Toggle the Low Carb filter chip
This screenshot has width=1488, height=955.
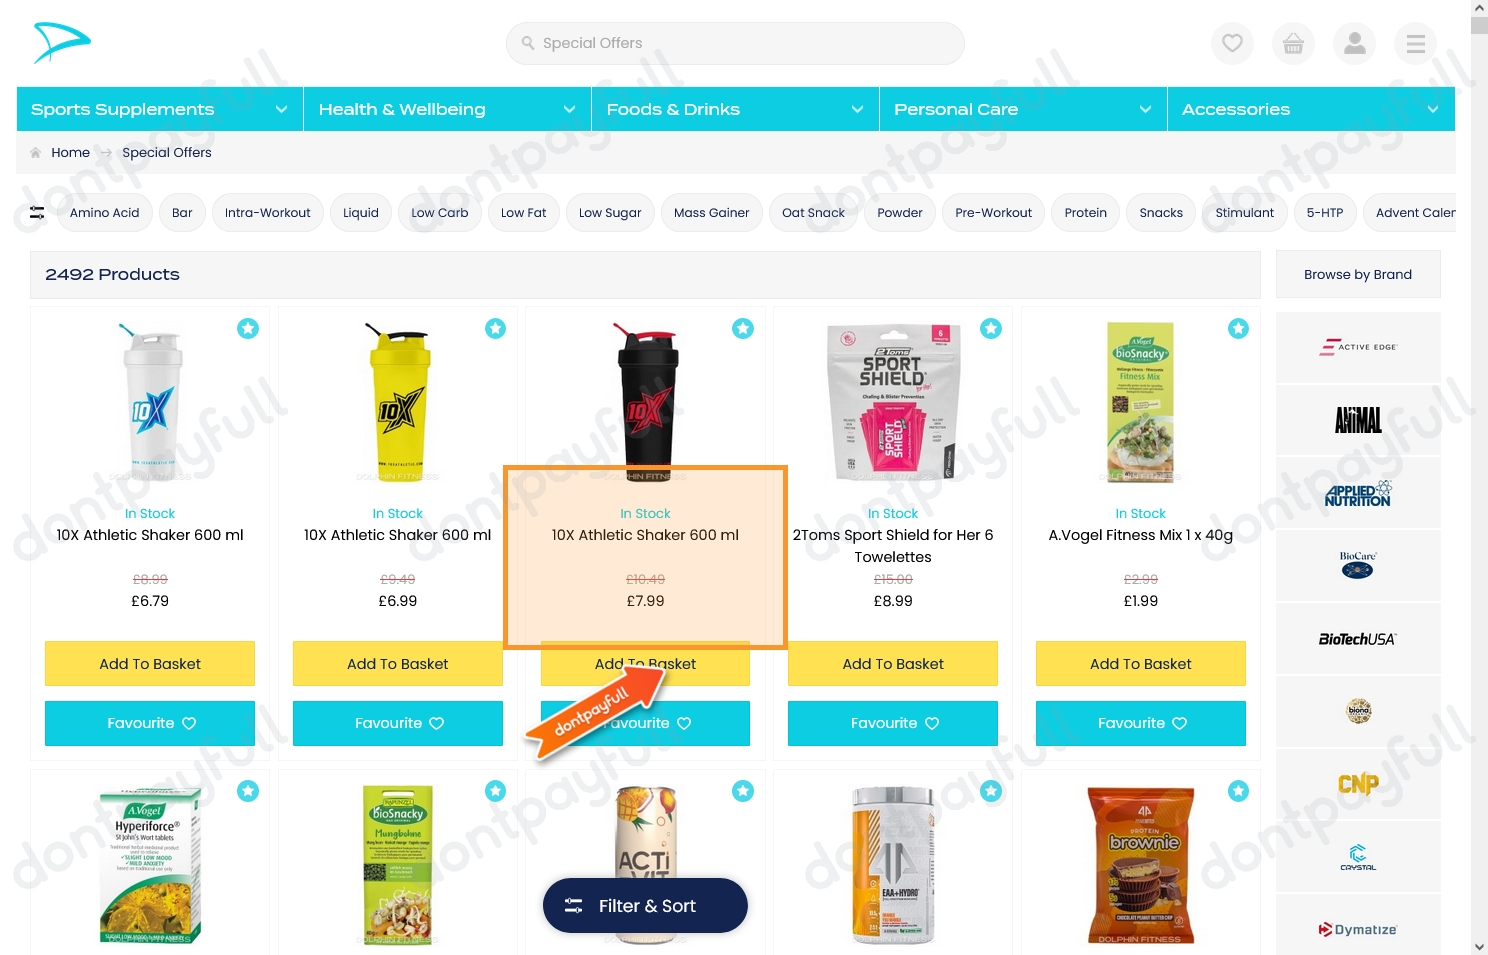(440, 212)
